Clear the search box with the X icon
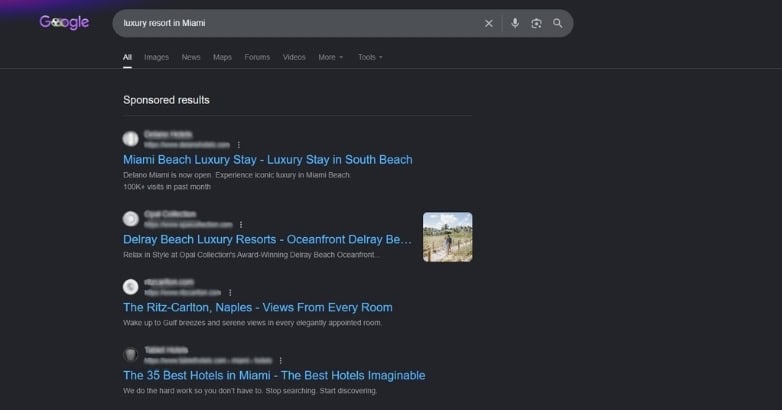Viewport: 782px width, 410px height. point(489,23)
